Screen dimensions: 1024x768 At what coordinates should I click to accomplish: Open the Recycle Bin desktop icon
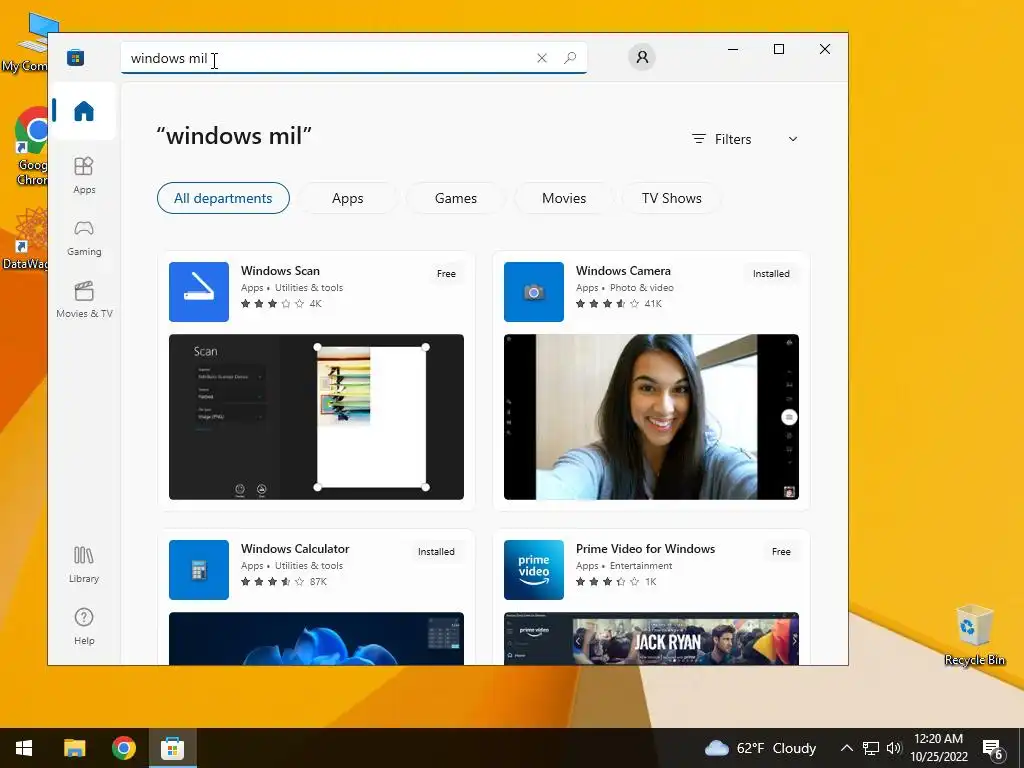[974, 635]
